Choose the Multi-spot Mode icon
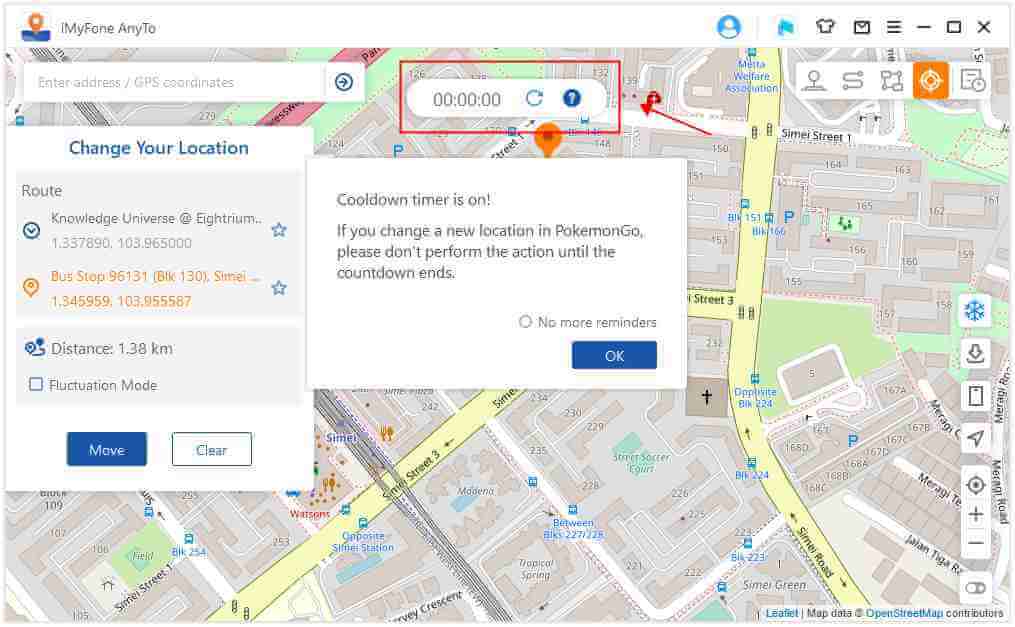 tap(891, 81)
